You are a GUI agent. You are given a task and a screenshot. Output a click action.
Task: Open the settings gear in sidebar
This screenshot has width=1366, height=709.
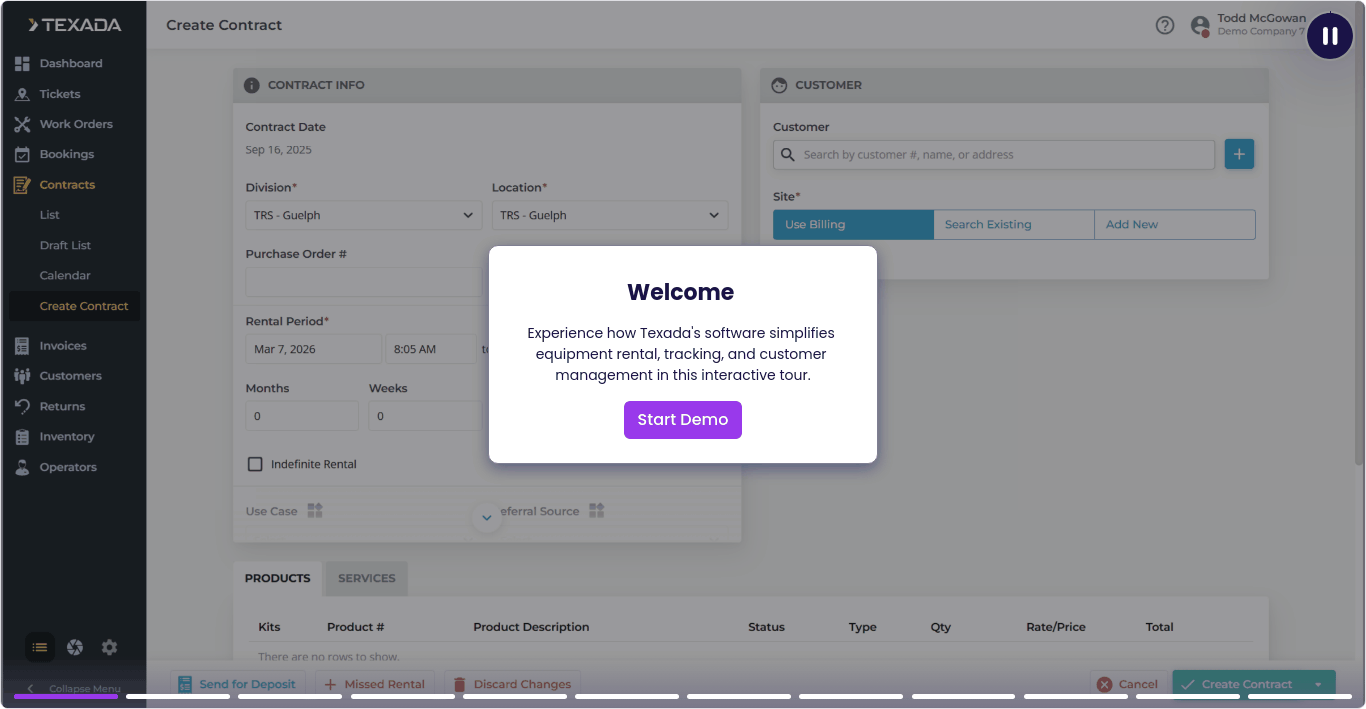(x=109, y=648)
